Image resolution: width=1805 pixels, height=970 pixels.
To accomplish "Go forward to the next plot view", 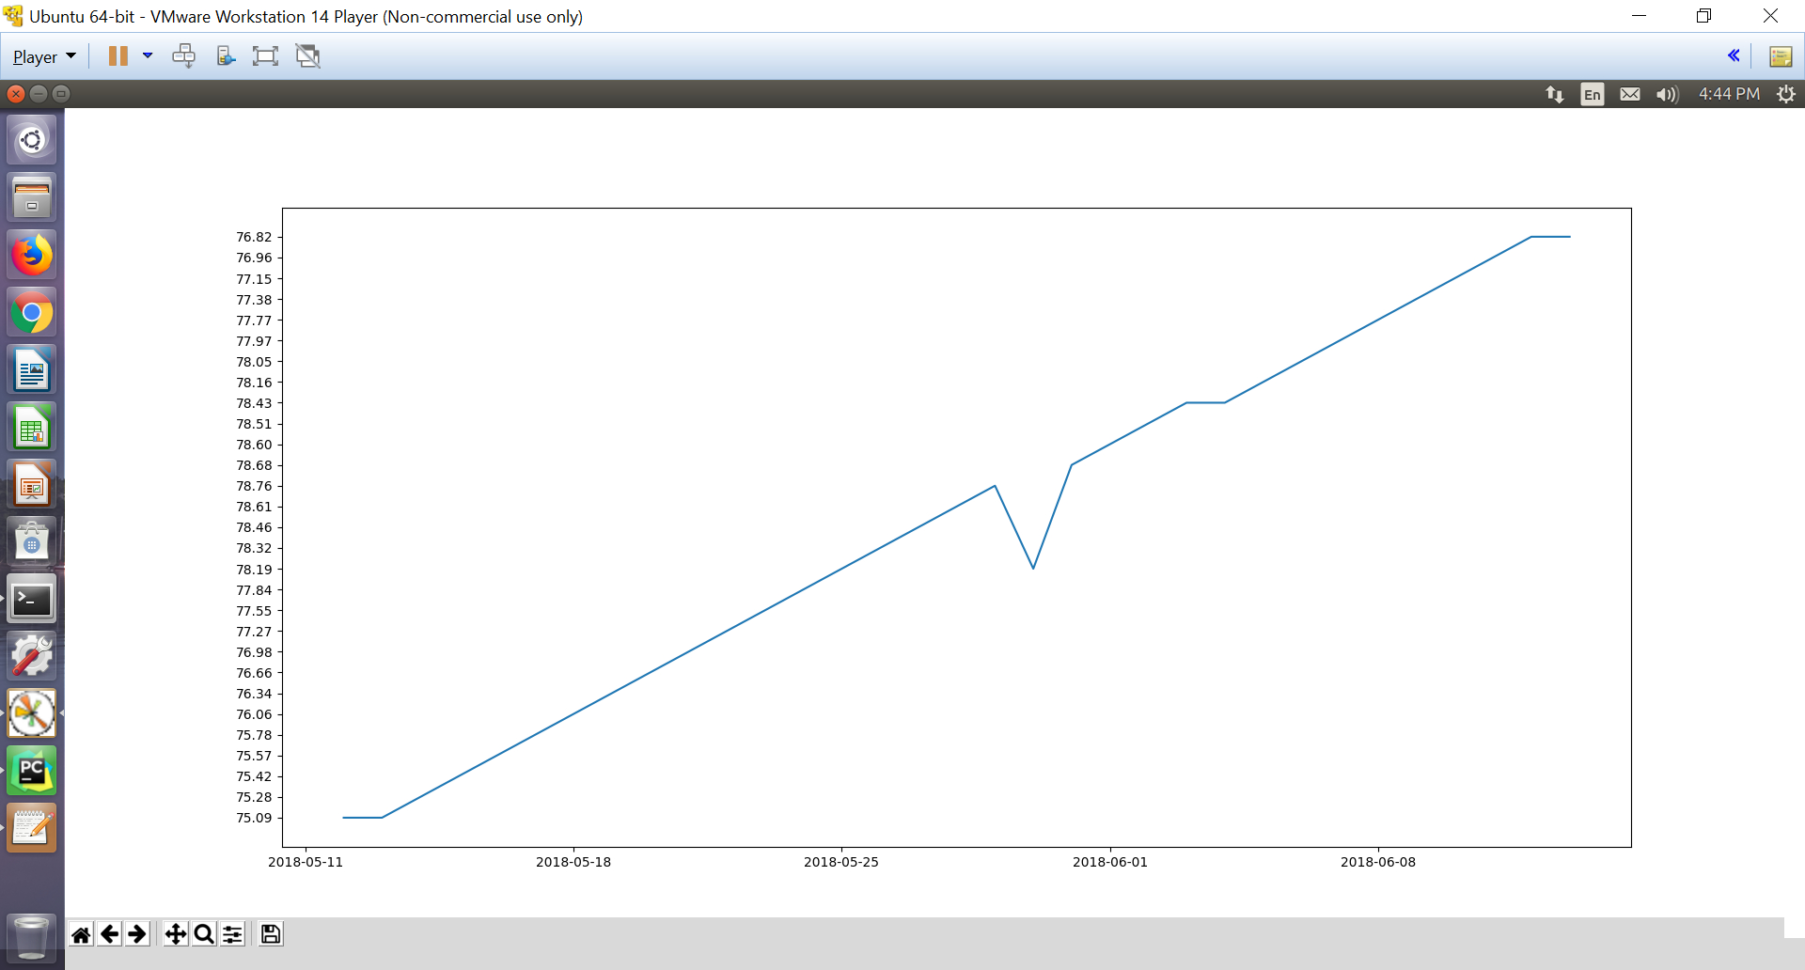I will pos(137,933).
